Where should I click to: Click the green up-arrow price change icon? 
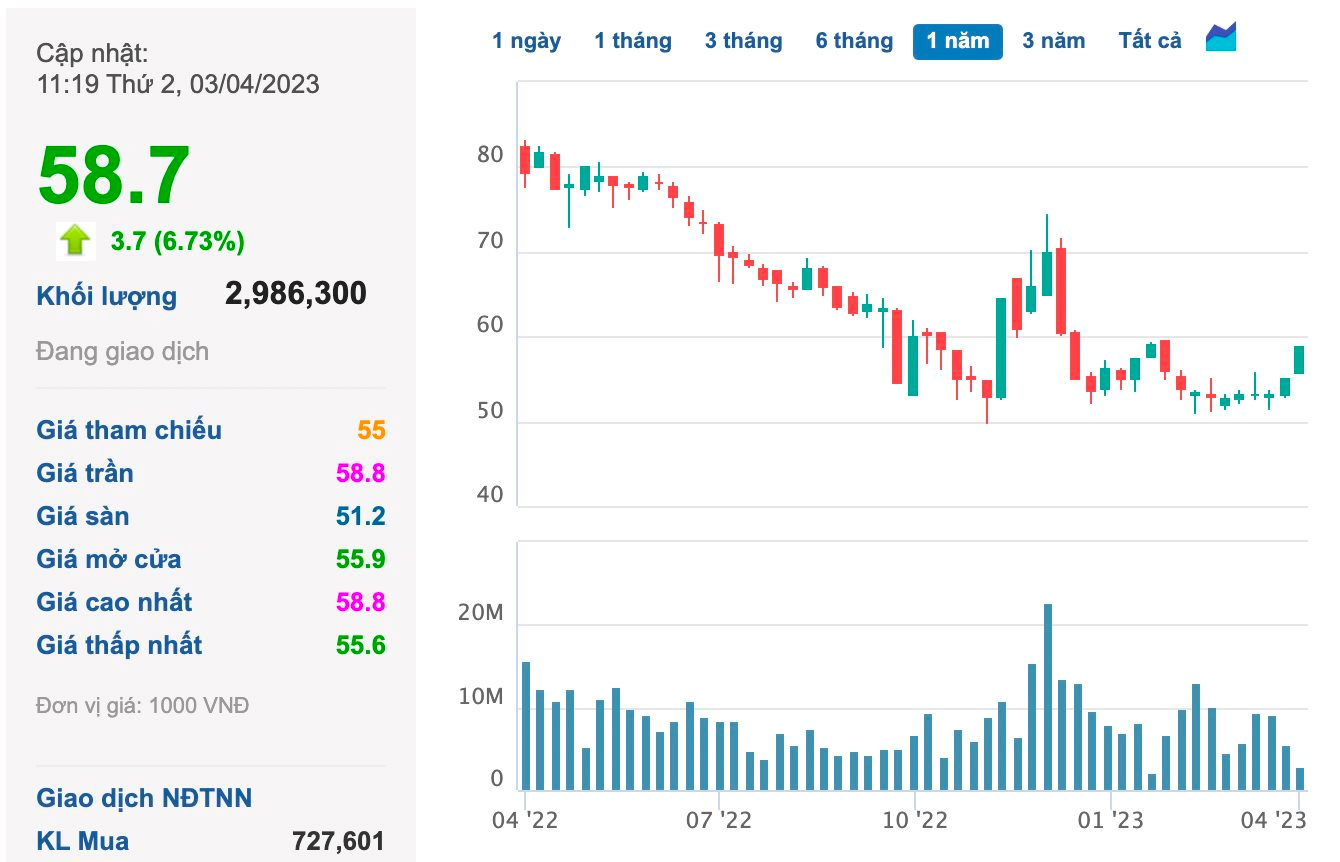click(75, 240)
